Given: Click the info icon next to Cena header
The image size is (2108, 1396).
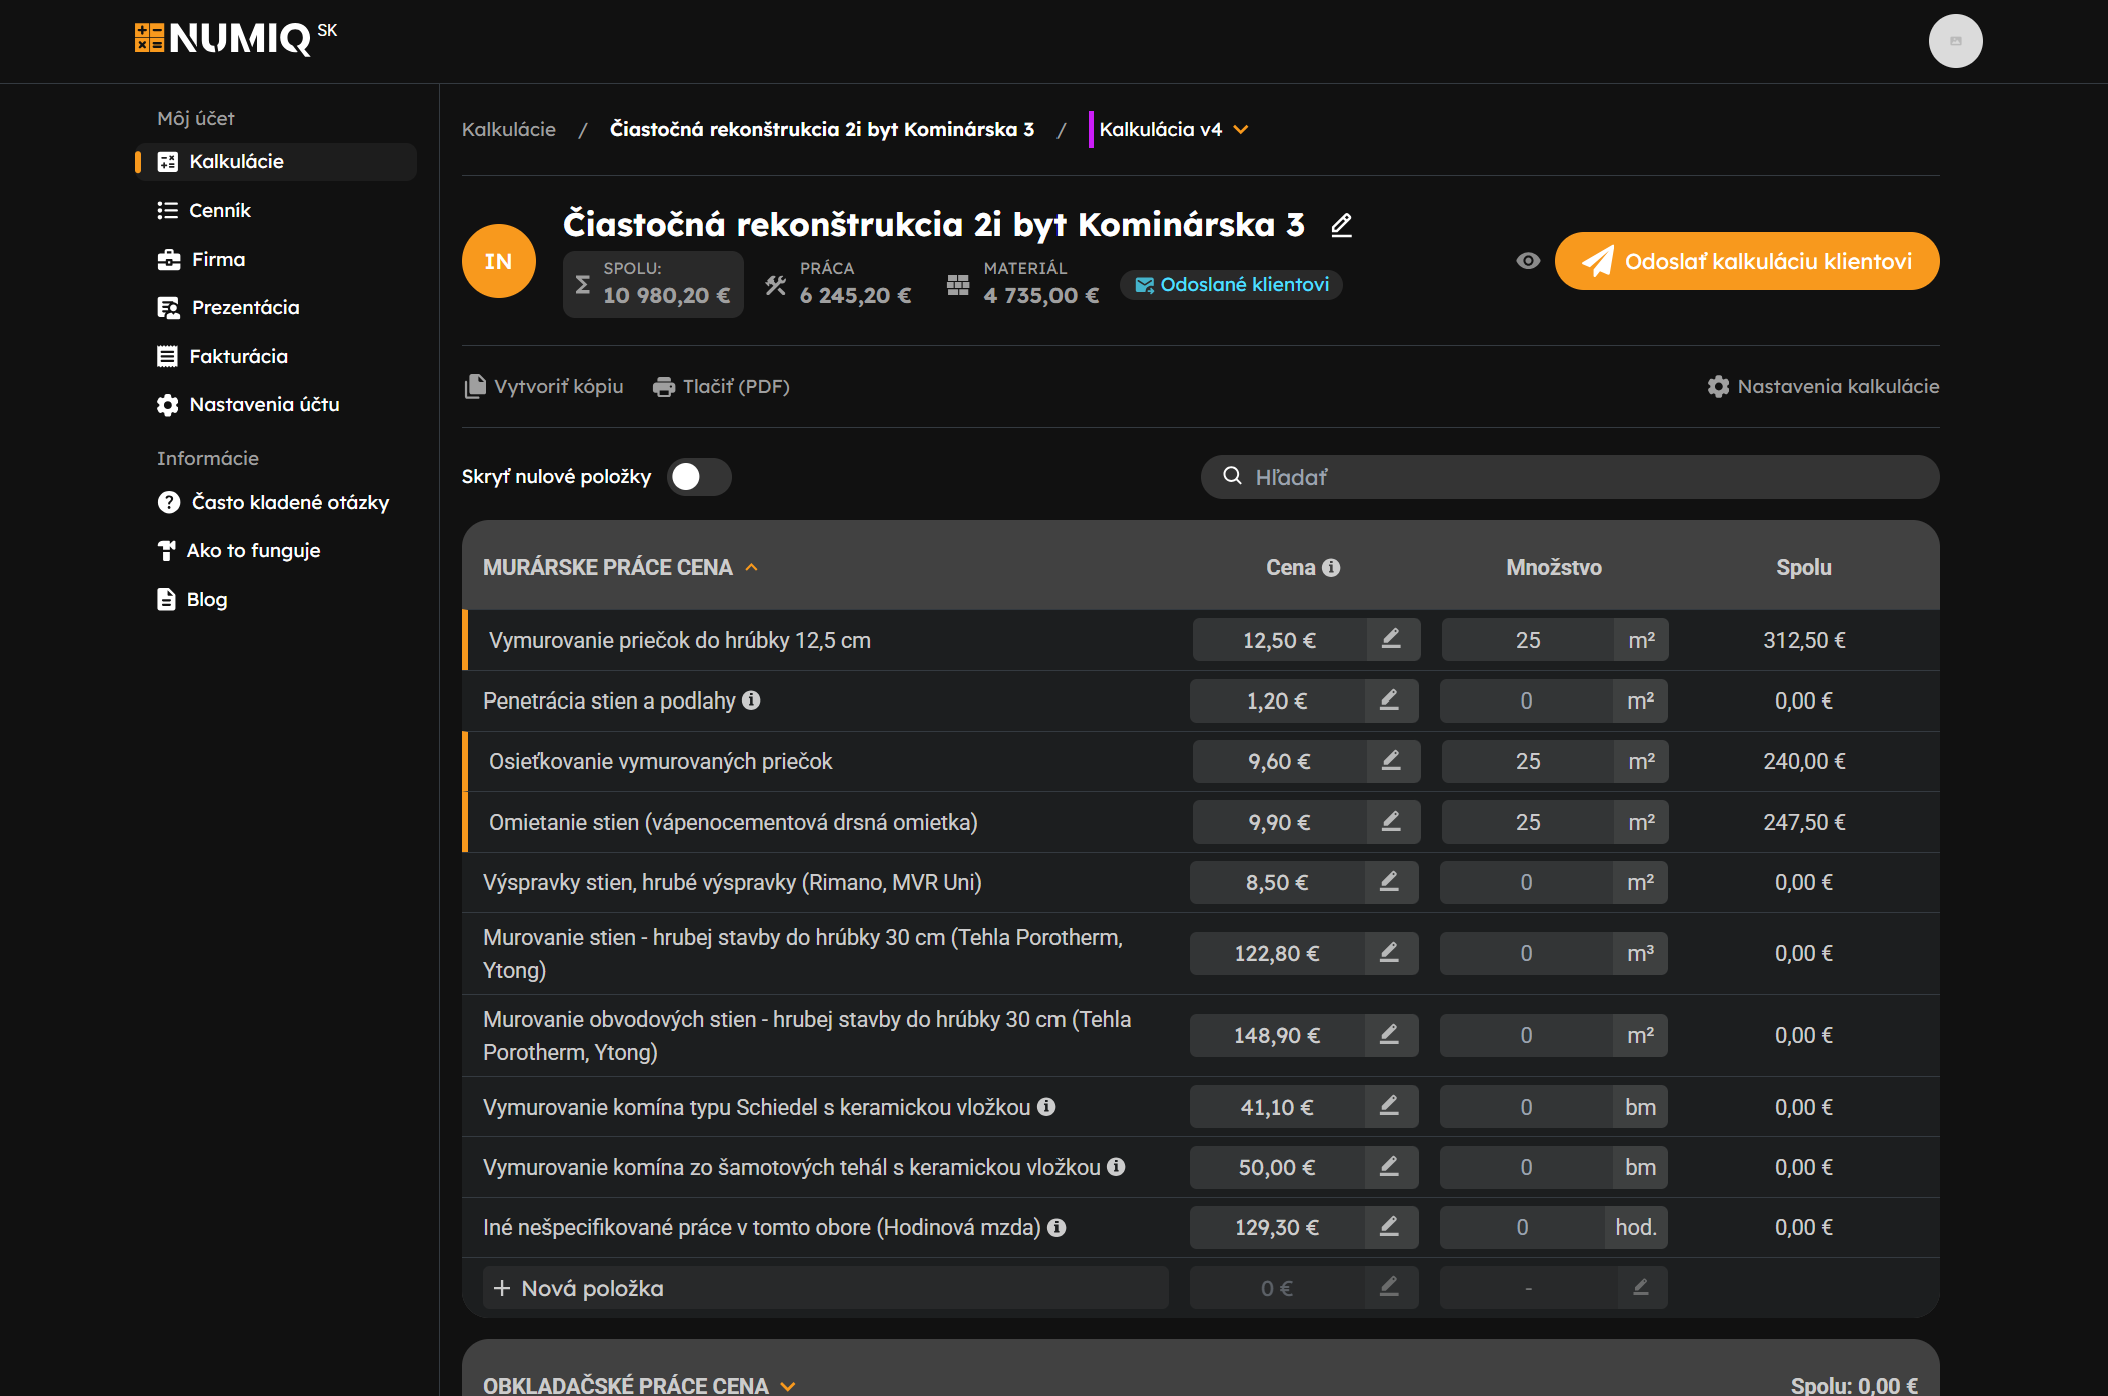Looking at the screenshot, I should (1331, 568).
